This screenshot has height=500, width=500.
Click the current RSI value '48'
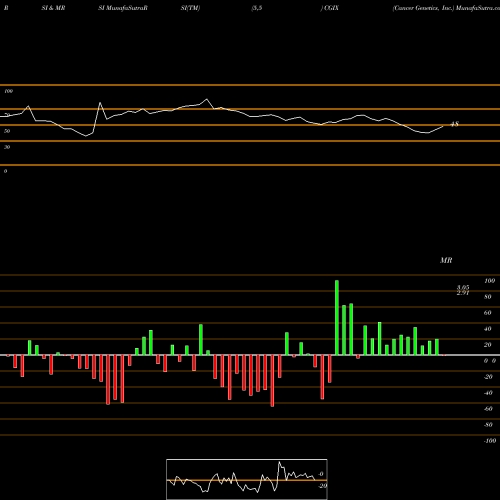(x=455, y=124)
